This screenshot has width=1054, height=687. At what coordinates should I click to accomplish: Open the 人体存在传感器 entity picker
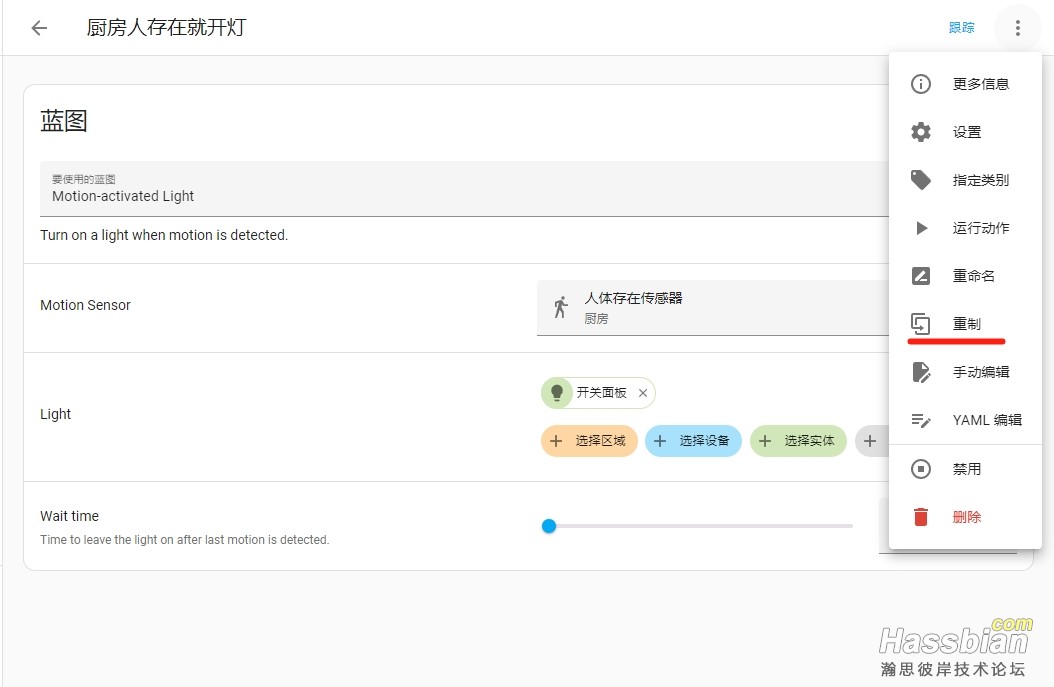(713, 308)
